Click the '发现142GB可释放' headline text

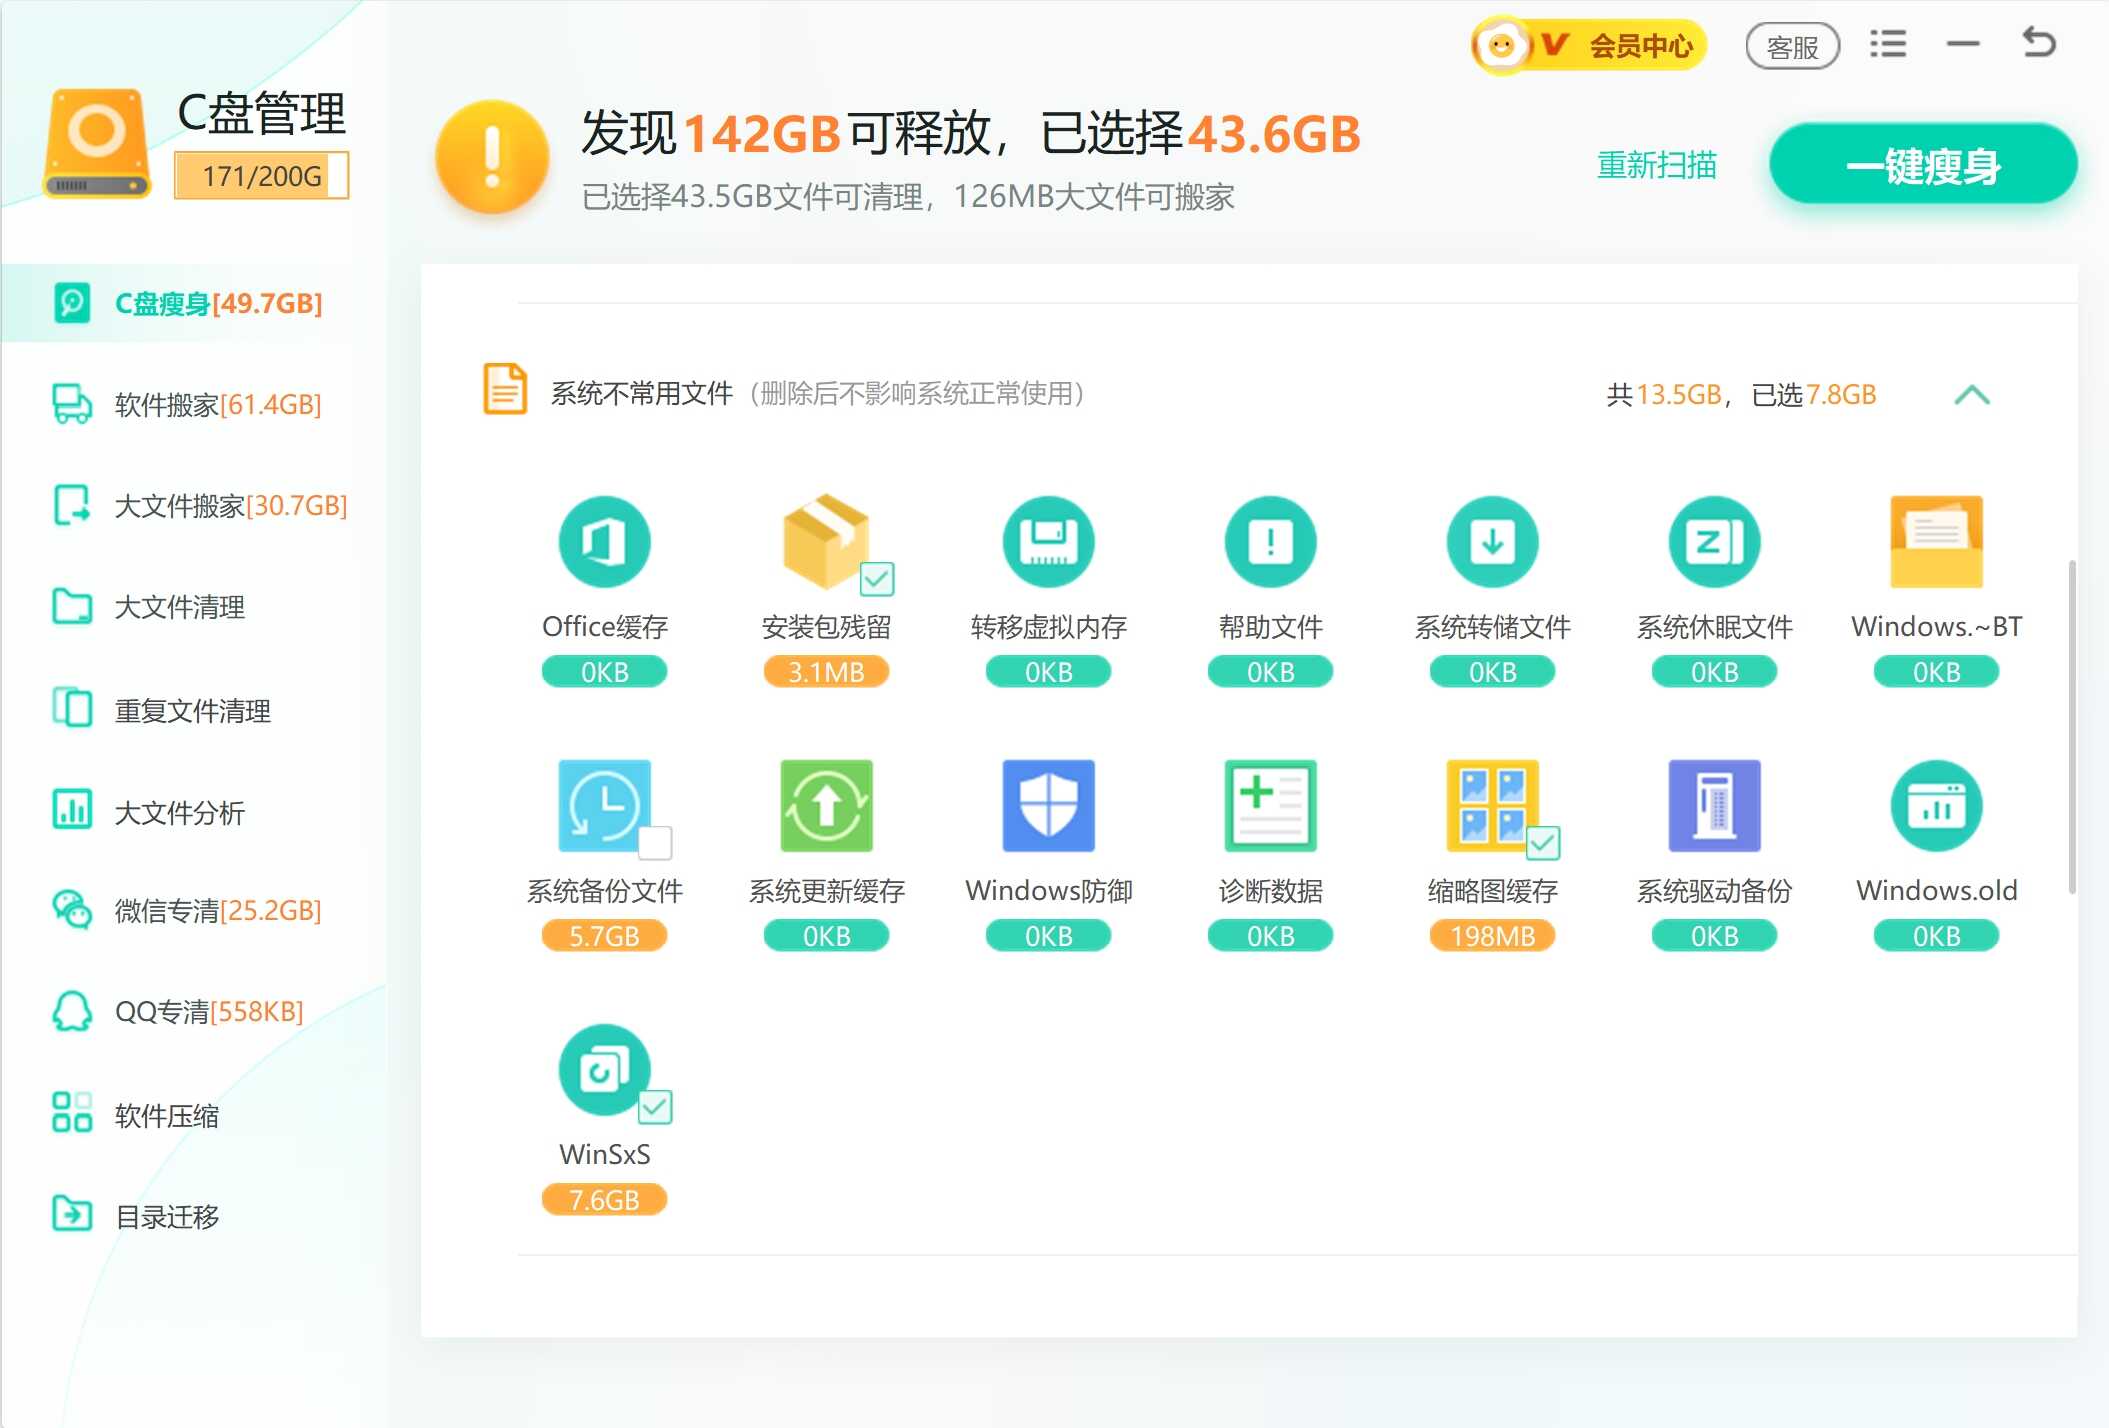point(787,133)
